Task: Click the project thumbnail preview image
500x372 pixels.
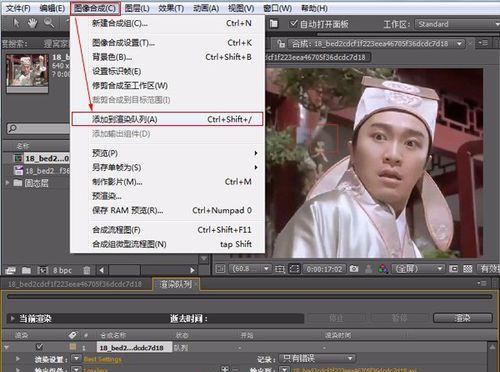Action: [27, 71]
